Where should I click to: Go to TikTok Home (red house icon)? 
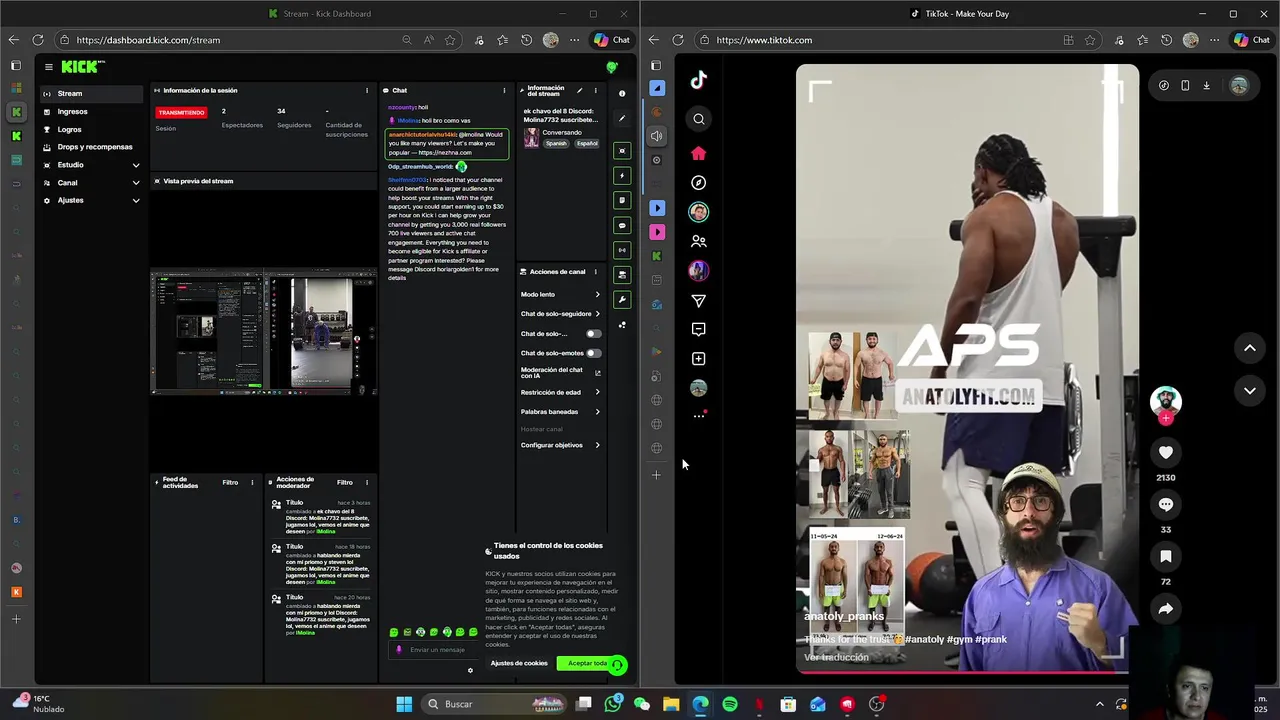point(699,153)
